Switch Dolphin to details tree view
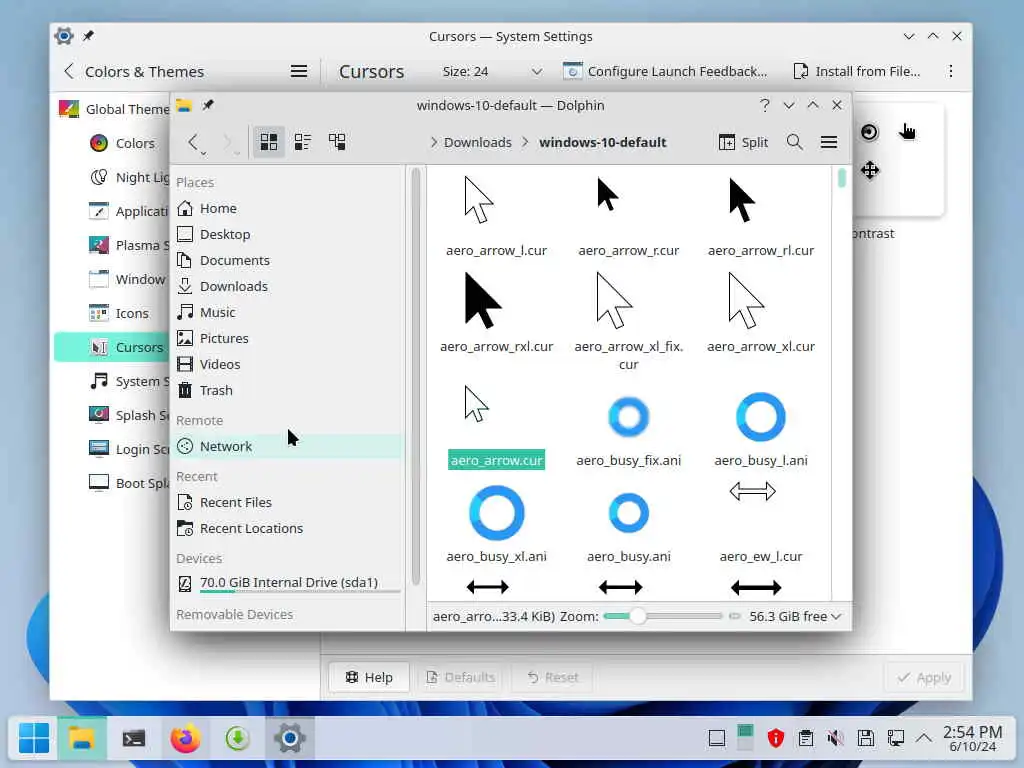 coord(337,142)
